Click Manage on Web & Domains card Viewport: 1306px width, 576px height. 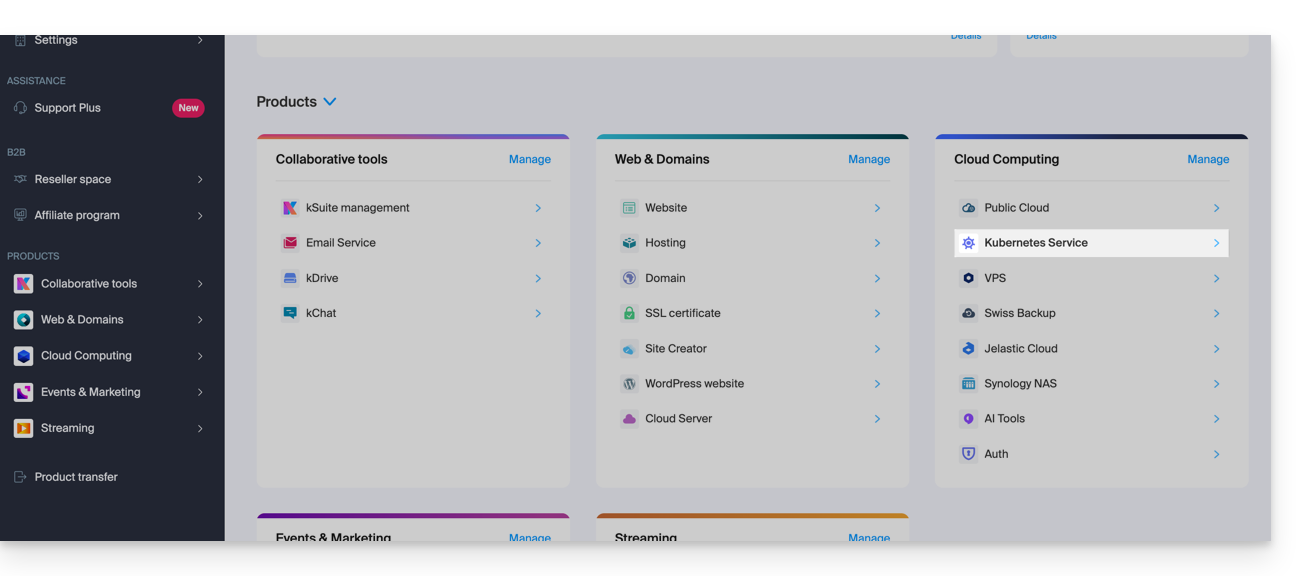click(869, 159)
